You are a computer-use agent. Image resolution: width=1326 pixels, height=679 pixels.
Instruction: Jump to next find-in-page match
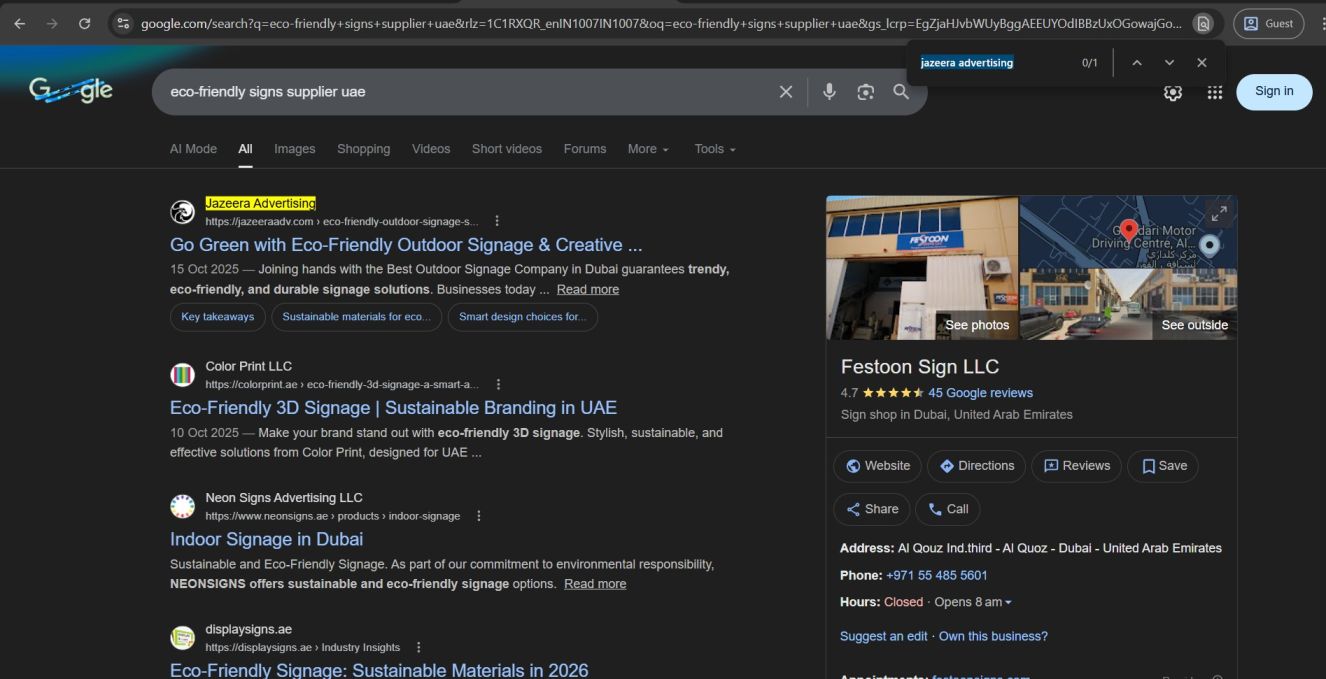[x=1169, y=63]
